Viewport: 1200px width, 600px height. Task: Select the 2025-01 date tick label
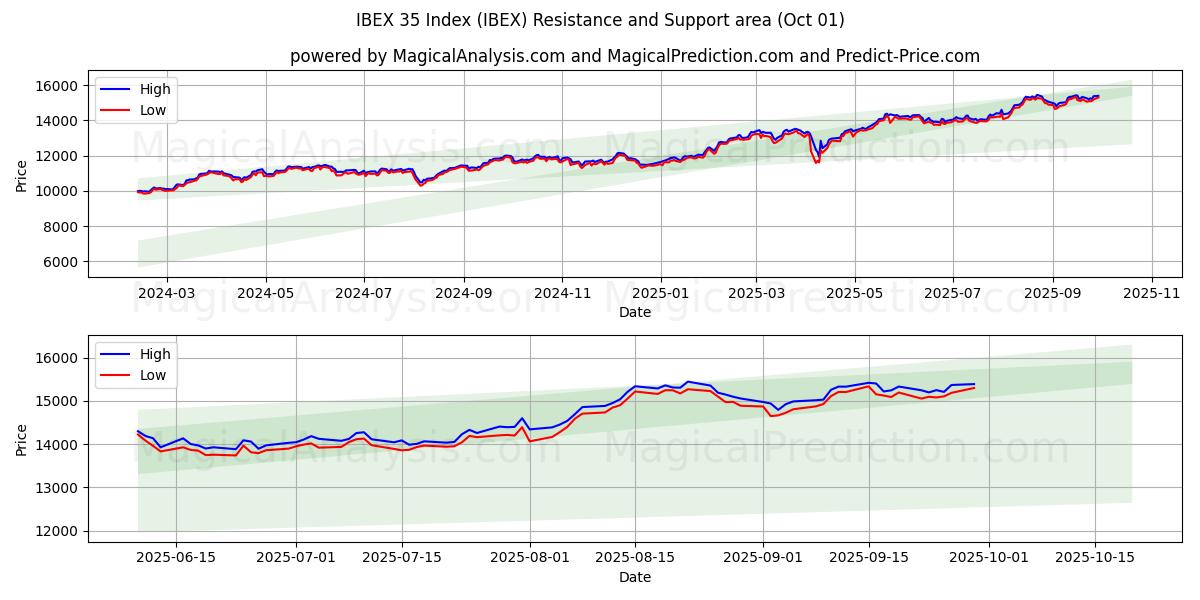(660, 294)
